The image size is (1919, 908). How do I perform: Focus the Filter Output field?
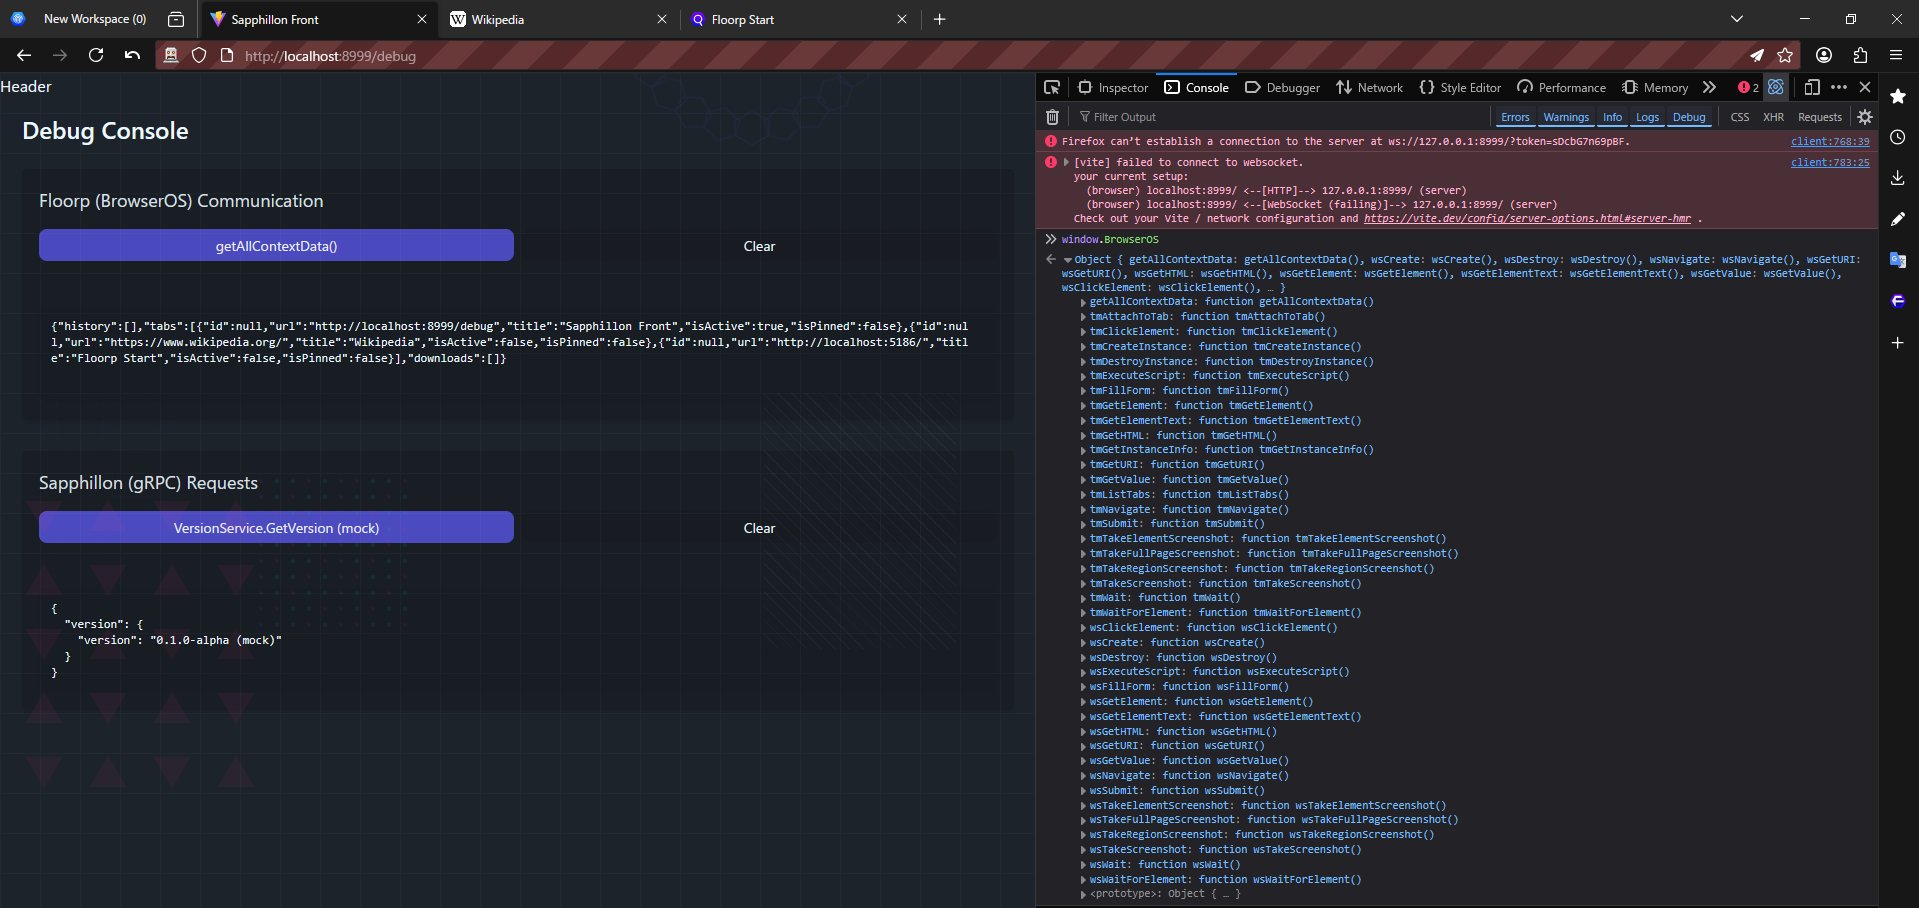pos(1280,117)
